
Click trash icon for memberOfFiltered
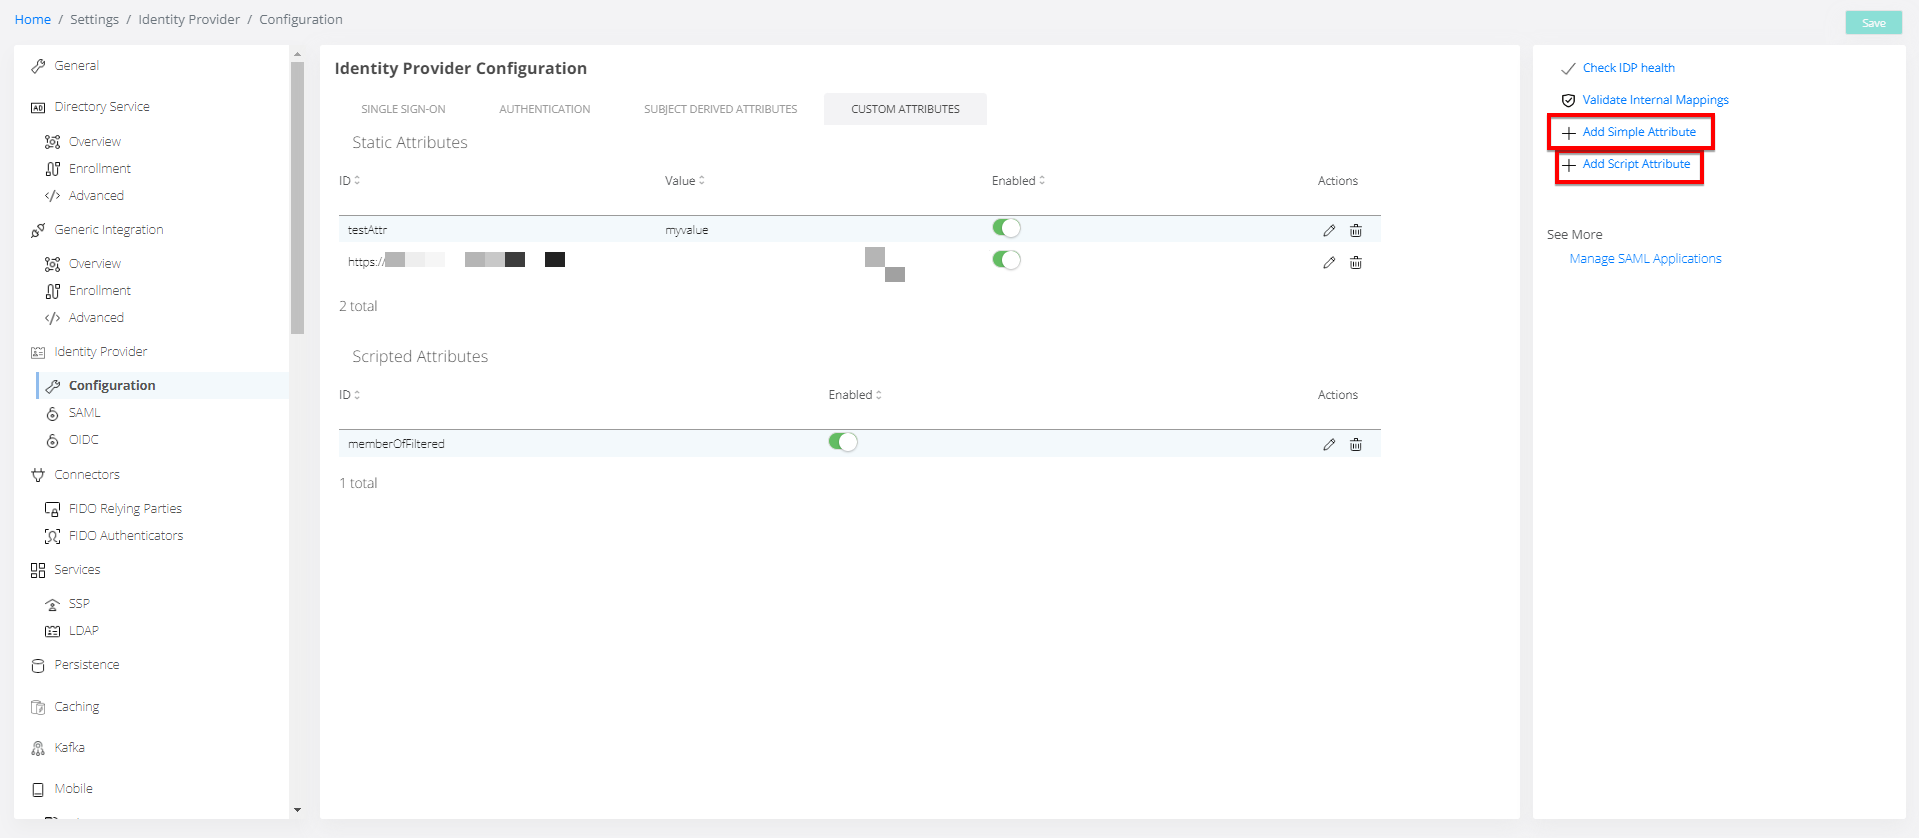pyautogui.click(x=1355, y=445)
